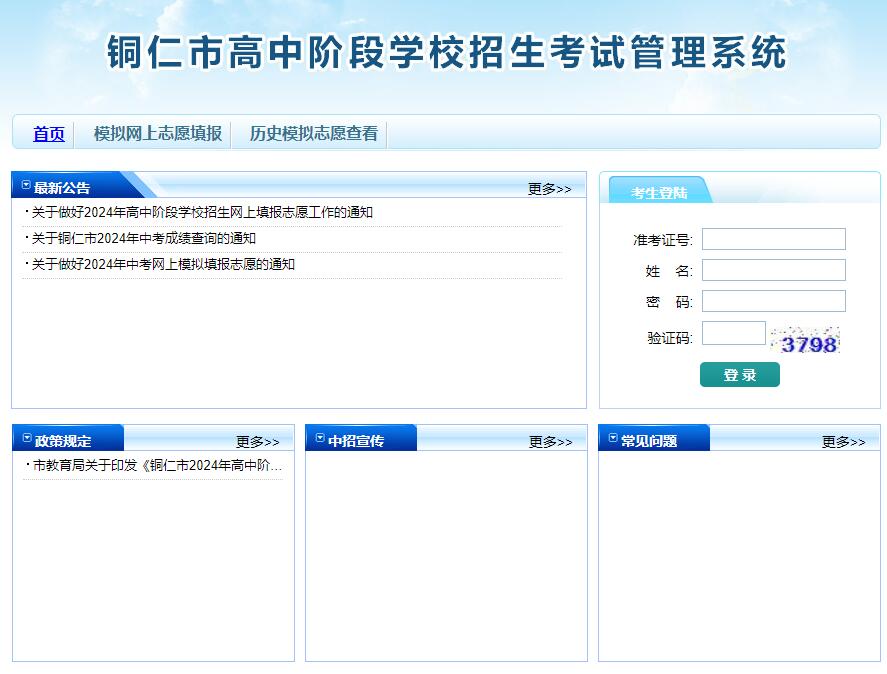Image resolution: width=887 pixels, height=674 pixels.
Task: Click the 常见问题 panel arrow icon
Action: 613,439
